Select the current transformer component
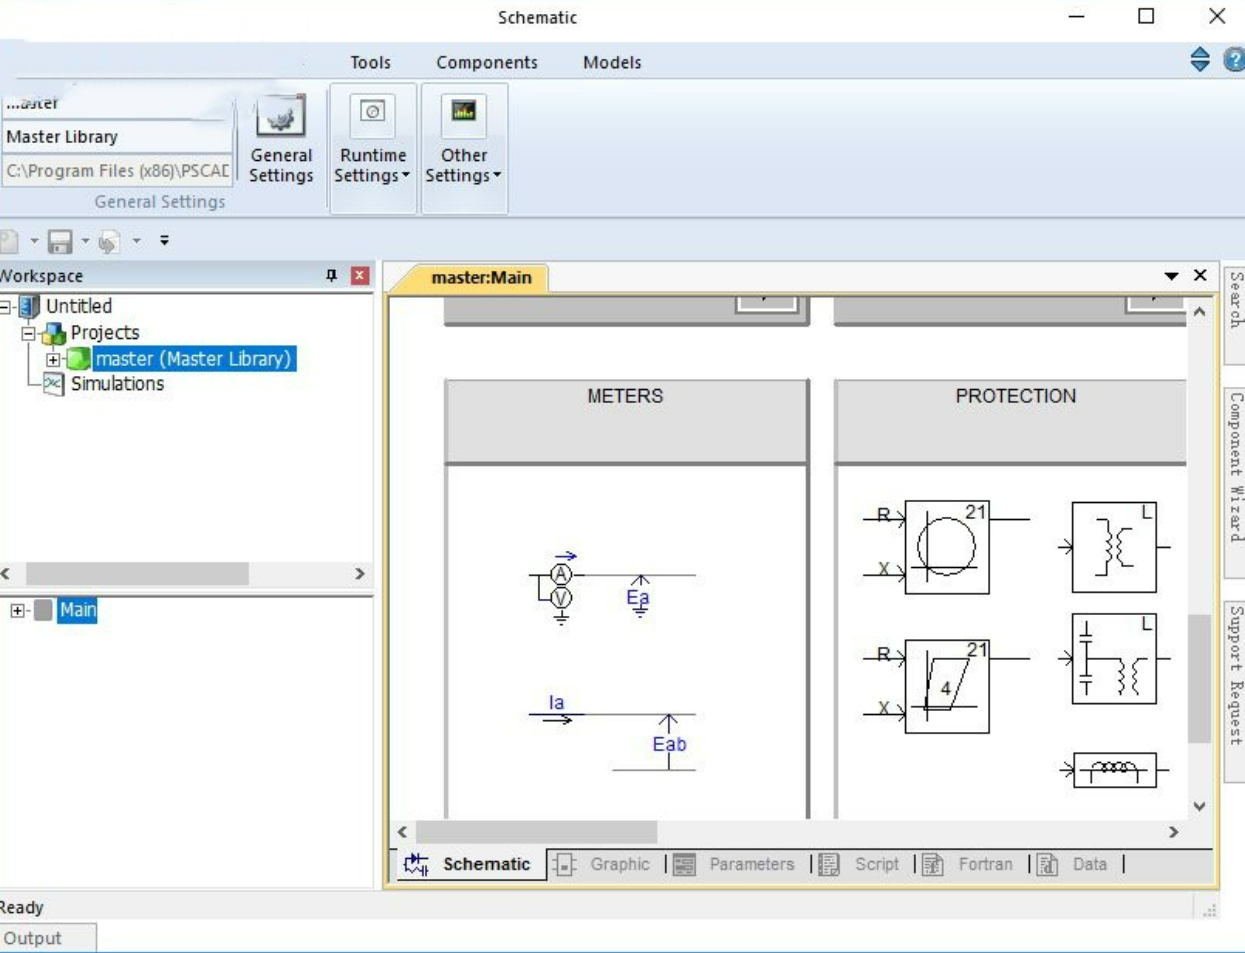1245x953 pixels. (x=1114, y=547)
